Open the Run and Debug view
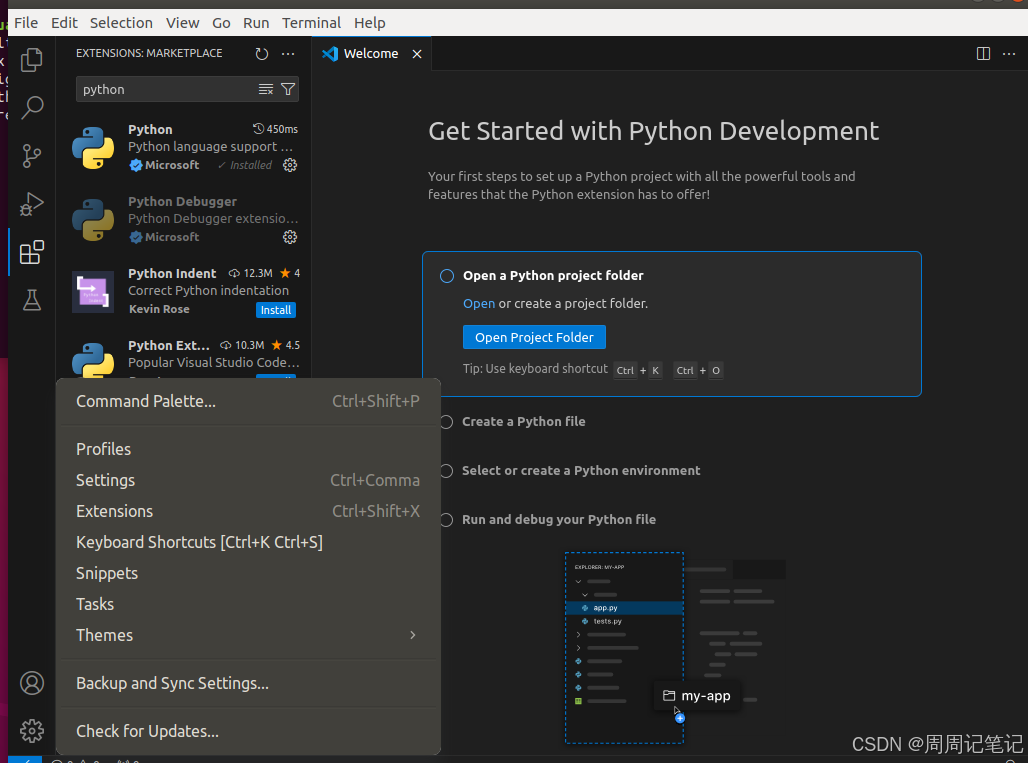The image size is (1028, 763). pos(31,204)
